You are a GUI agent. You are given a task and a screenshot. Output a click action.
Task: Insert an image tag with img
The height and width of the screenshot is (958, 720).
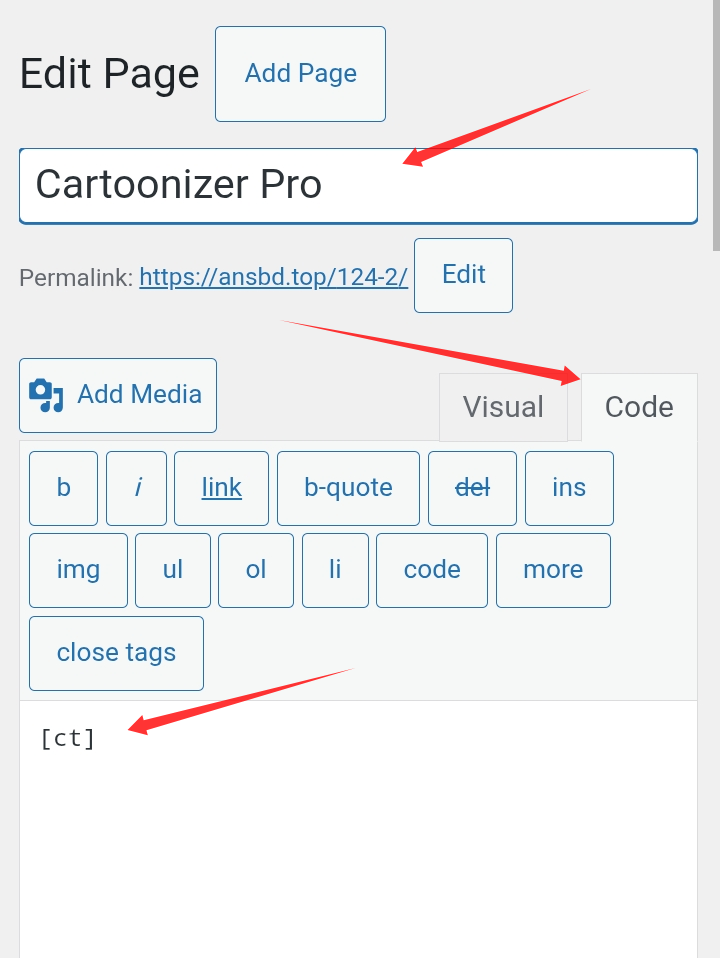tap(78, 570)
